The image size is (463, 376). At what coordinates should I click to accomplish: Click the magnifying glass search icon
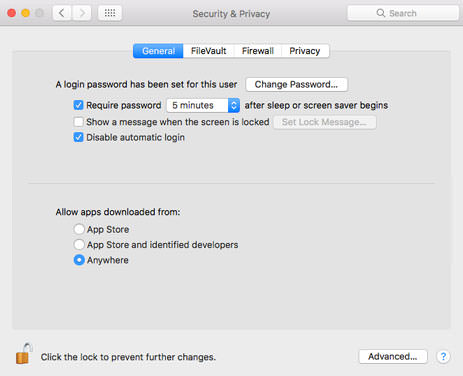(x=380, y=13)
